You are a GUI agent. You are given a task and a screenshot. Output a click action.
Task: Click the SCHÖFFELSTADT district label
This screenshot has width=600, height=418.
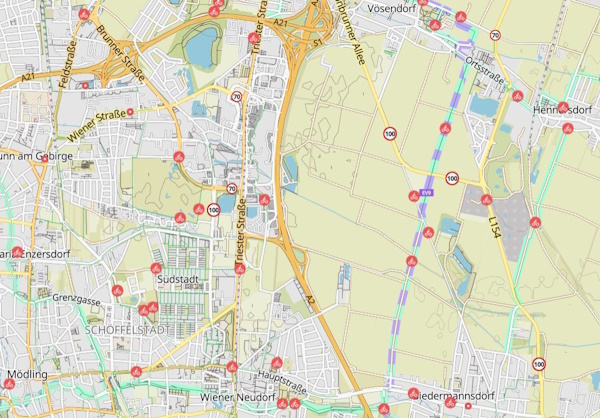pos(125,329)
